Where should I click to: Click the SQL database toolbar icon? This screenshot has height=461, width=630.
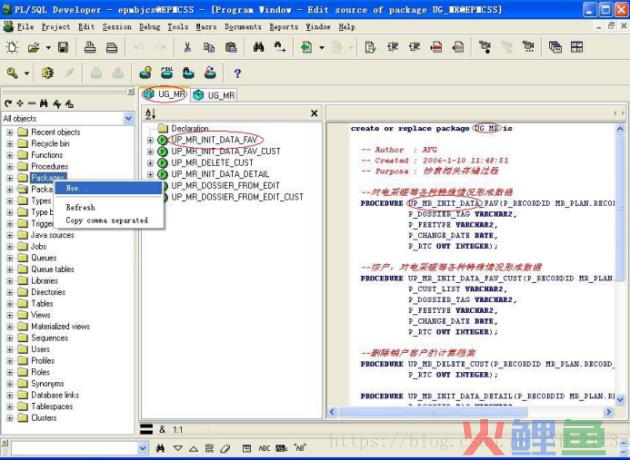point(167,73)
